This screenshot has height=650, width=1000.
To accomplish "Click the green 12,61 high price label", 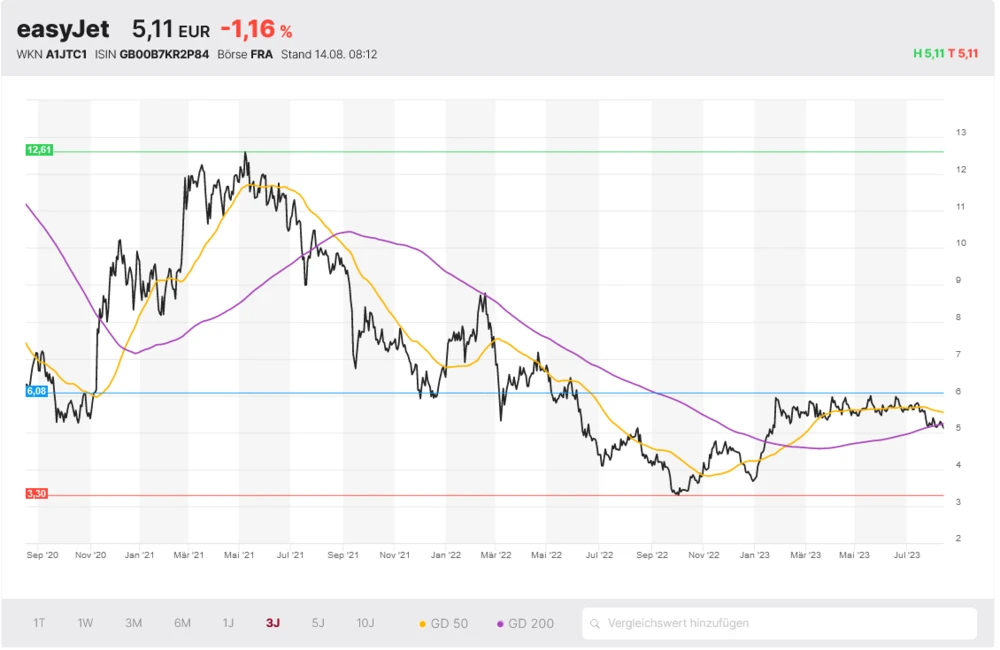I will click(39, 150).
